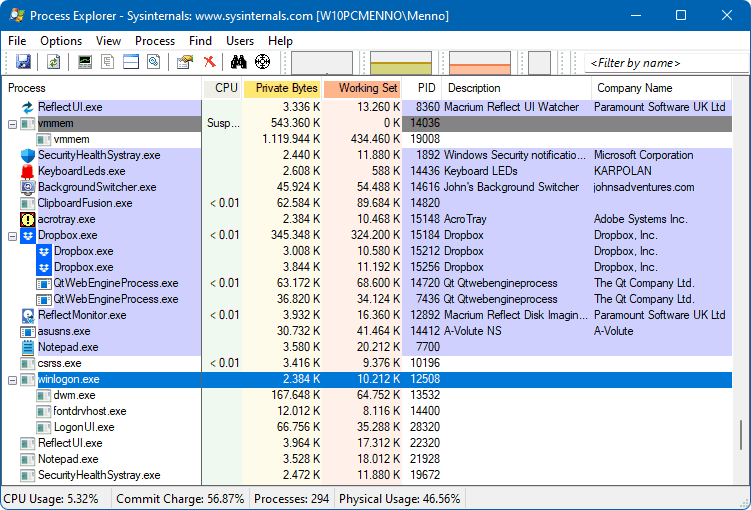Click the ReflectMonitor.exe disk icon
This screenshot has height=510, width=751.
pyautogui.click(x=28, y=315)
